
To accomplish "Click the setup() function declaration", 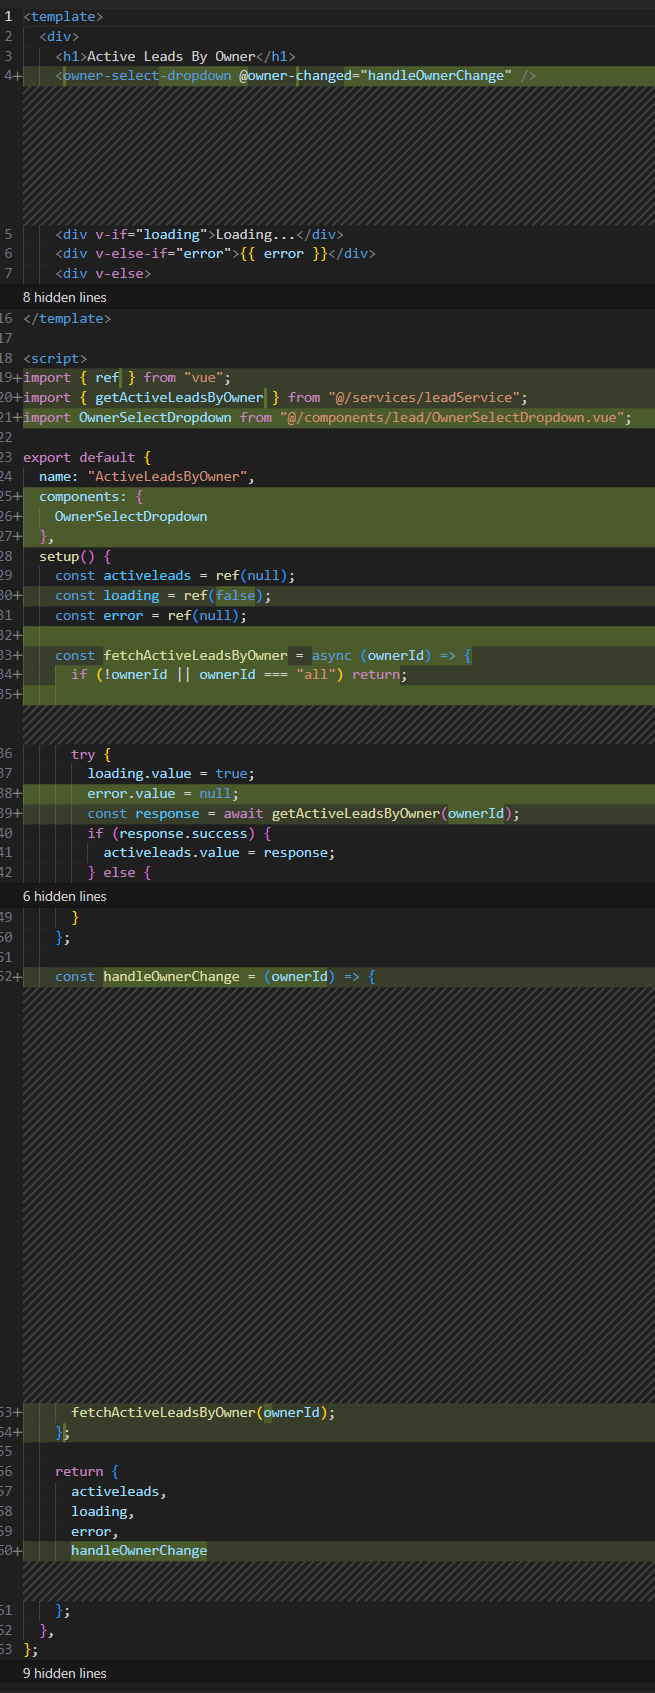I will pyautogui.click(x=66, y=556).
